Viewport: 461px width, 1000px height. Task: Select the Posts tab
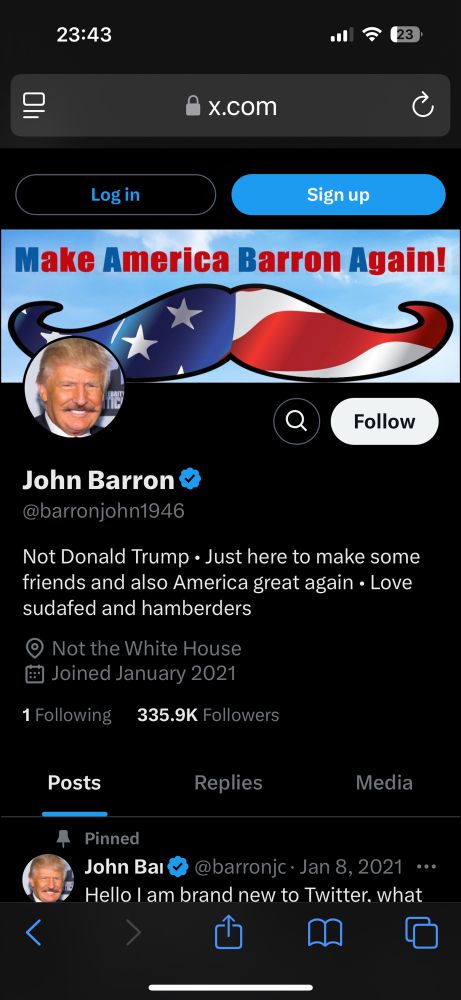point(74,783)
